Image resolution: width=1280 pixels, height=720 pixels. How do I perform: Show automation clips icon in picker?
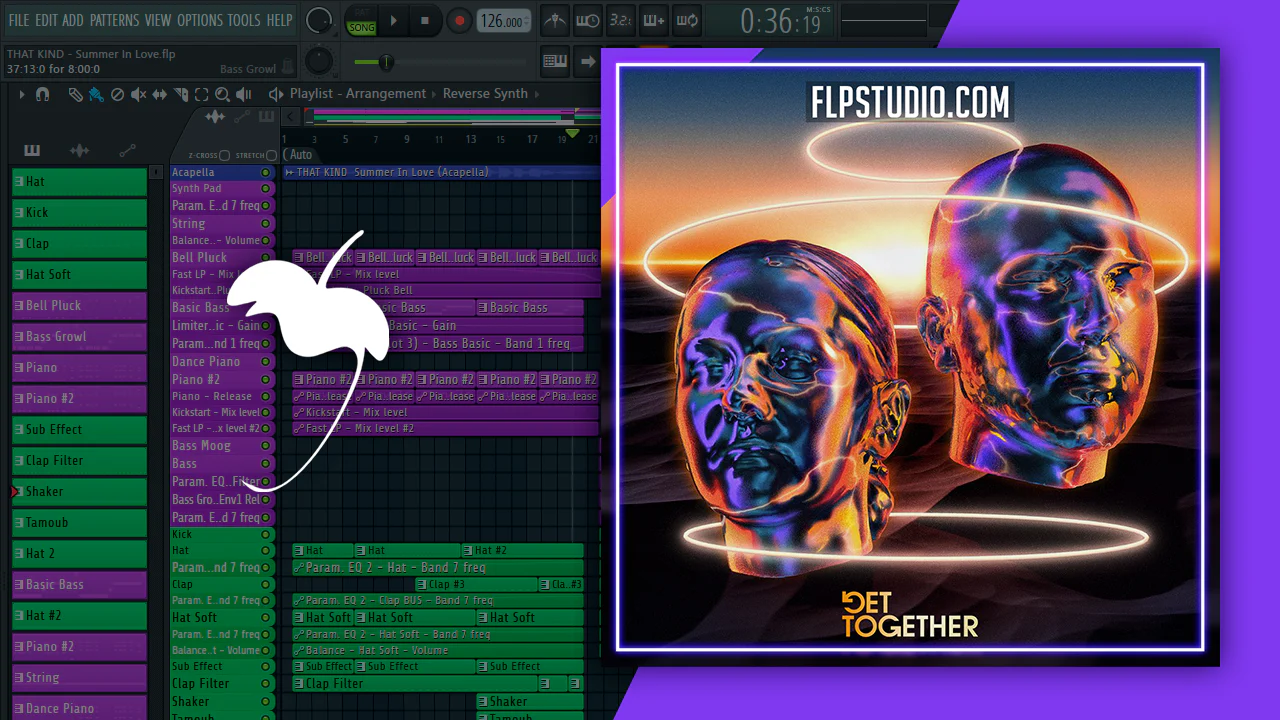coord(127,151)
